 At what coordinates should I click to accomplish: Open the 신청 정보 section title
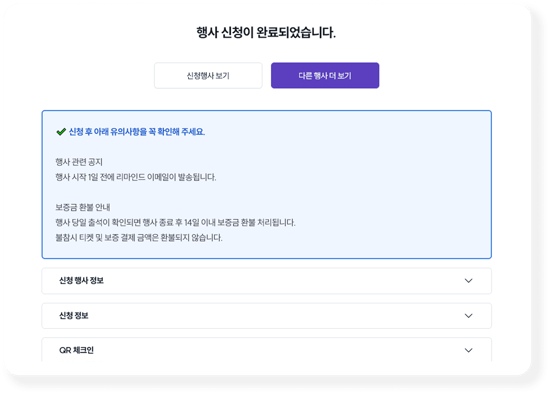(x=74, y=316)
